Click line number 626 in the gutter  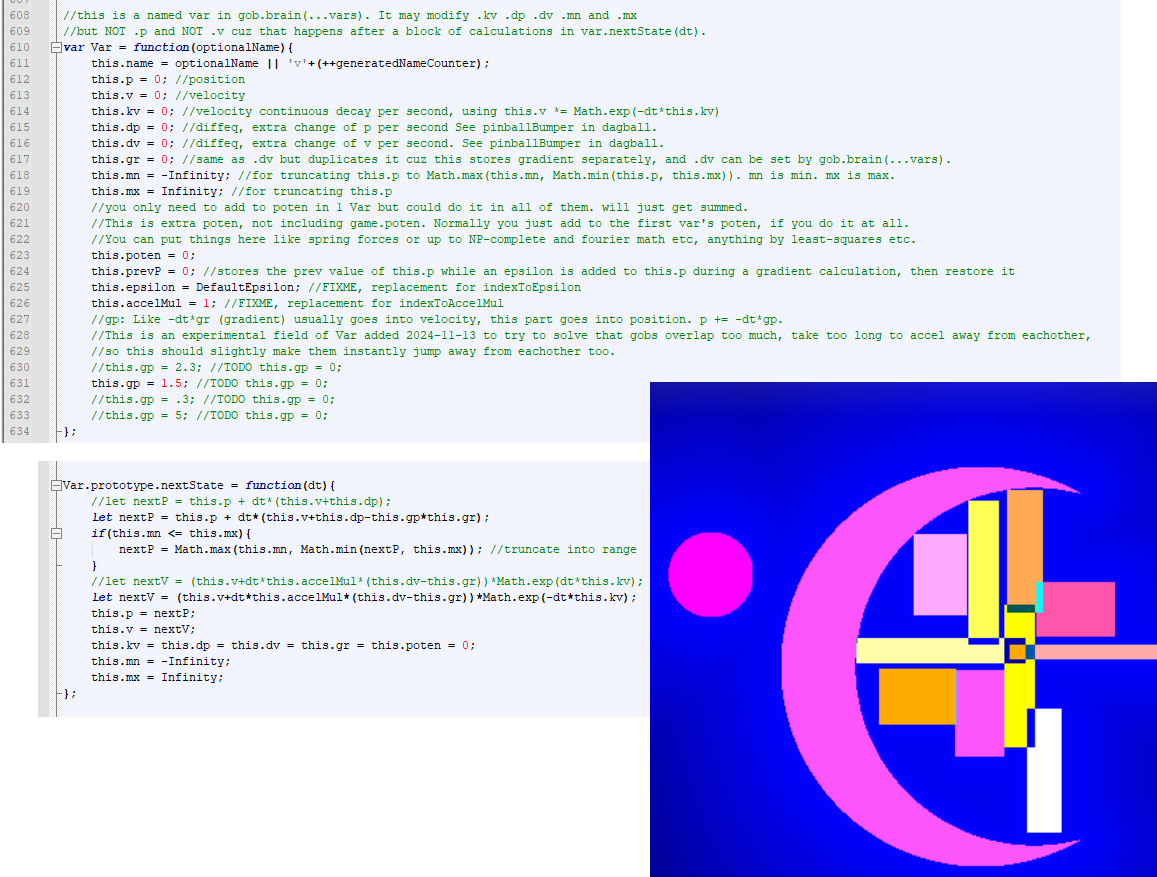20,303
